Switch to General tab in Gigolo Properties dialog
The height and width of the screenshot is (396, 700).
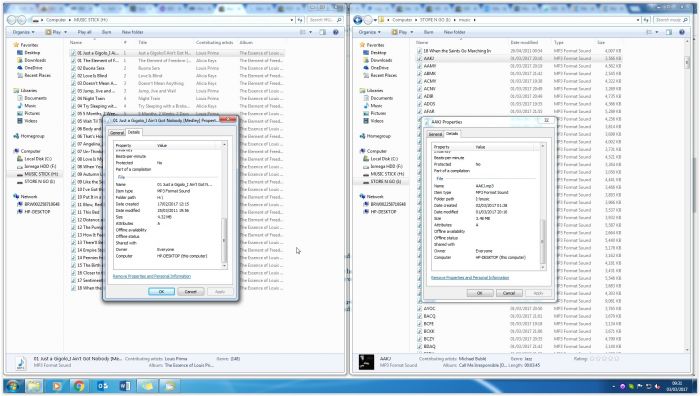[x=117, y=133]
